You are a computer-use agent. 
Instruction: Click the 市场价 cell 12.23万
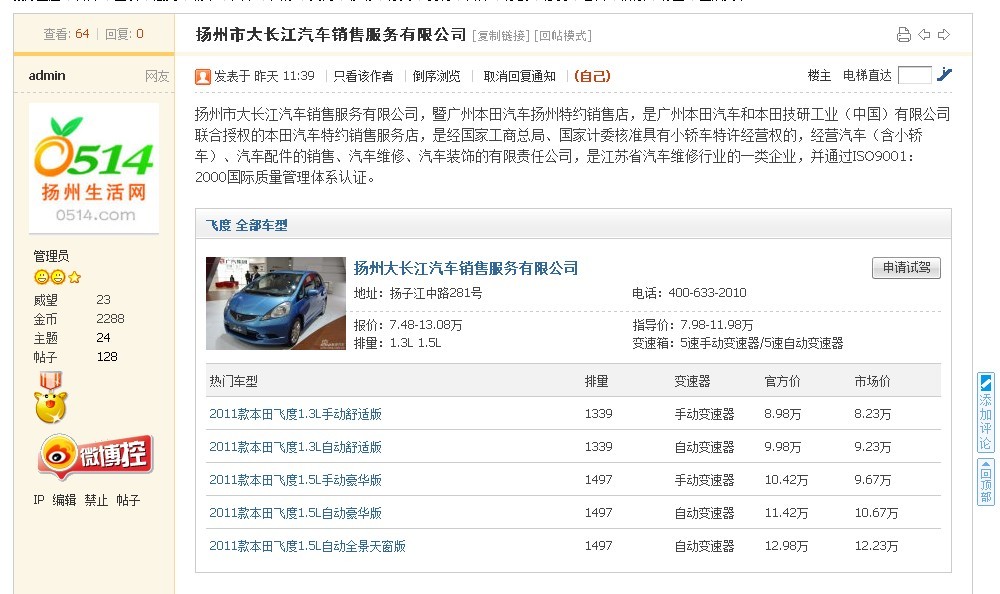pos(876,546)
